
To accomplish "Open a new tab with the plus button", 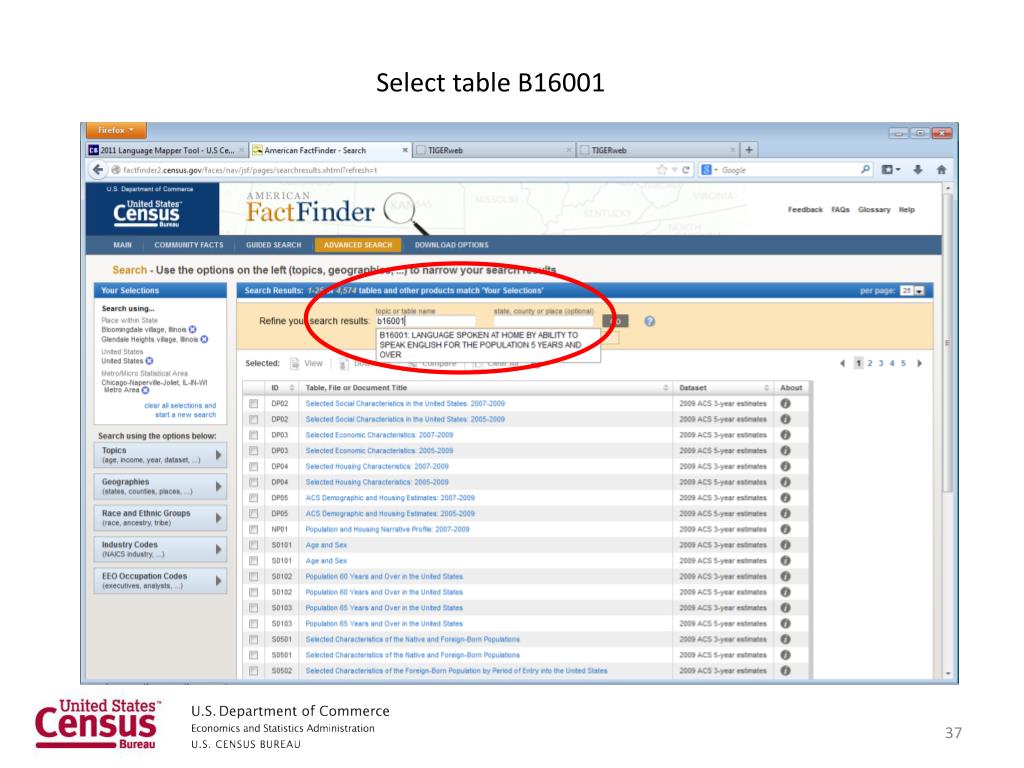I will (x=749, y=150).
